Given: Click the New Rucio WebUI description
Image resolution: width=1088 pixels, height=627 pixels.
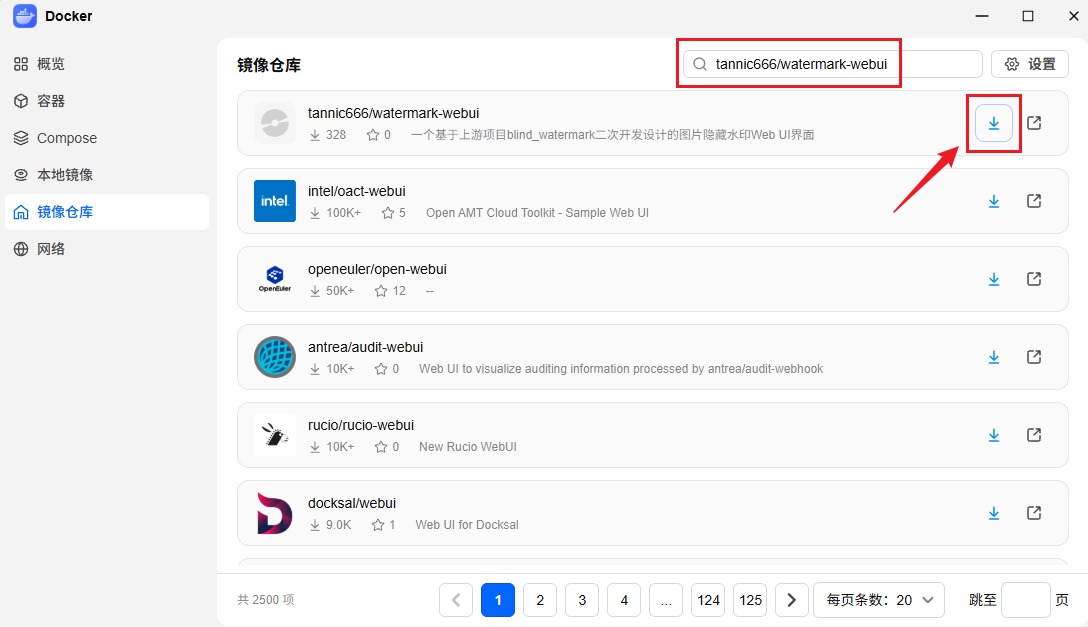Looking at the screenshot, I should click(x=468, y=447).
